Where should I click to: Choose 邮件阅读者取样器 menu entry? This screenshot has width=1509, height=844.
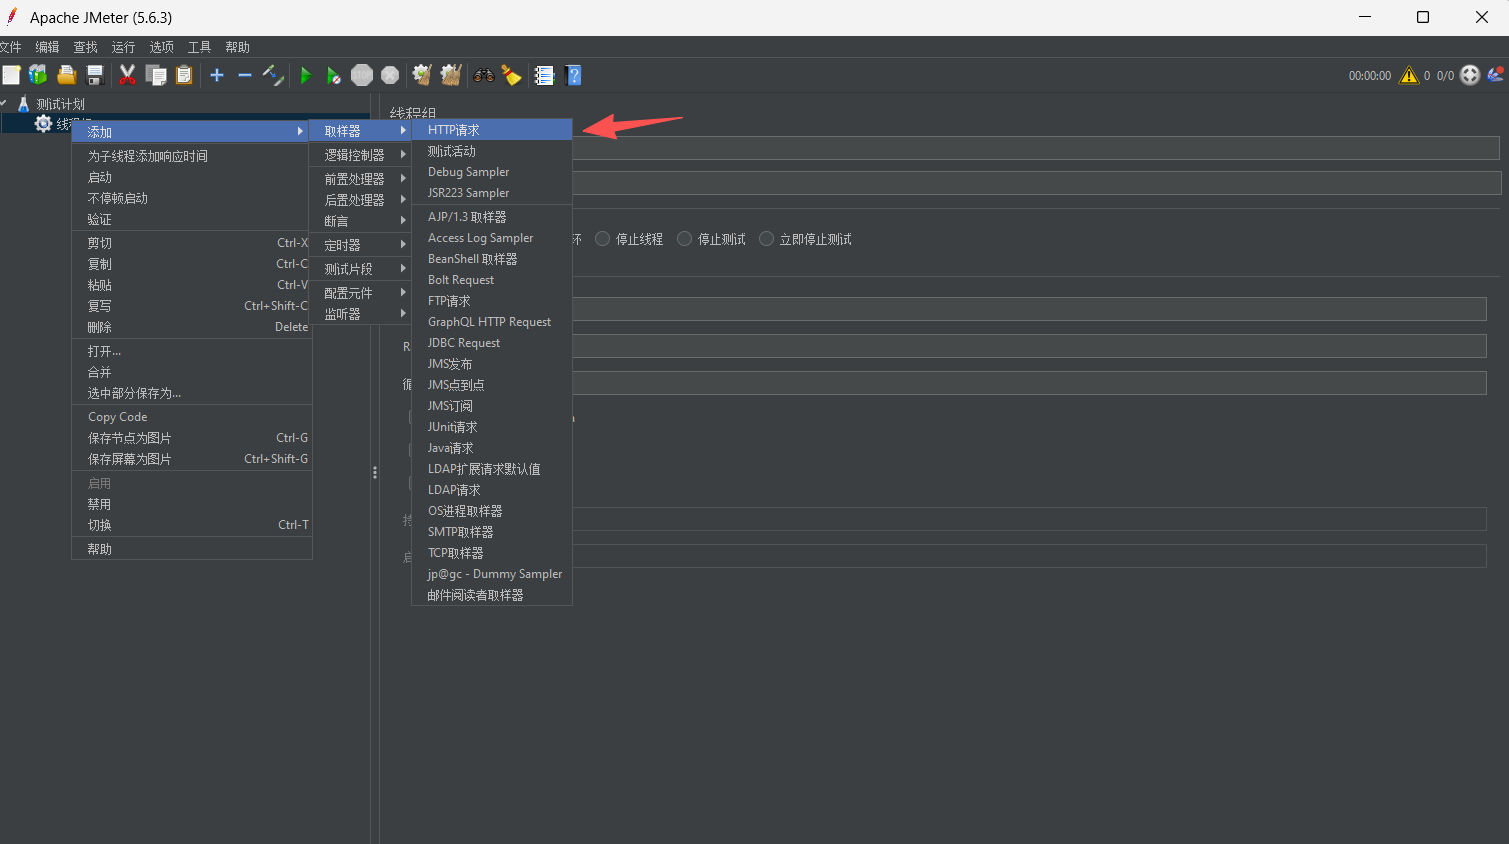[x=492, y=595]
